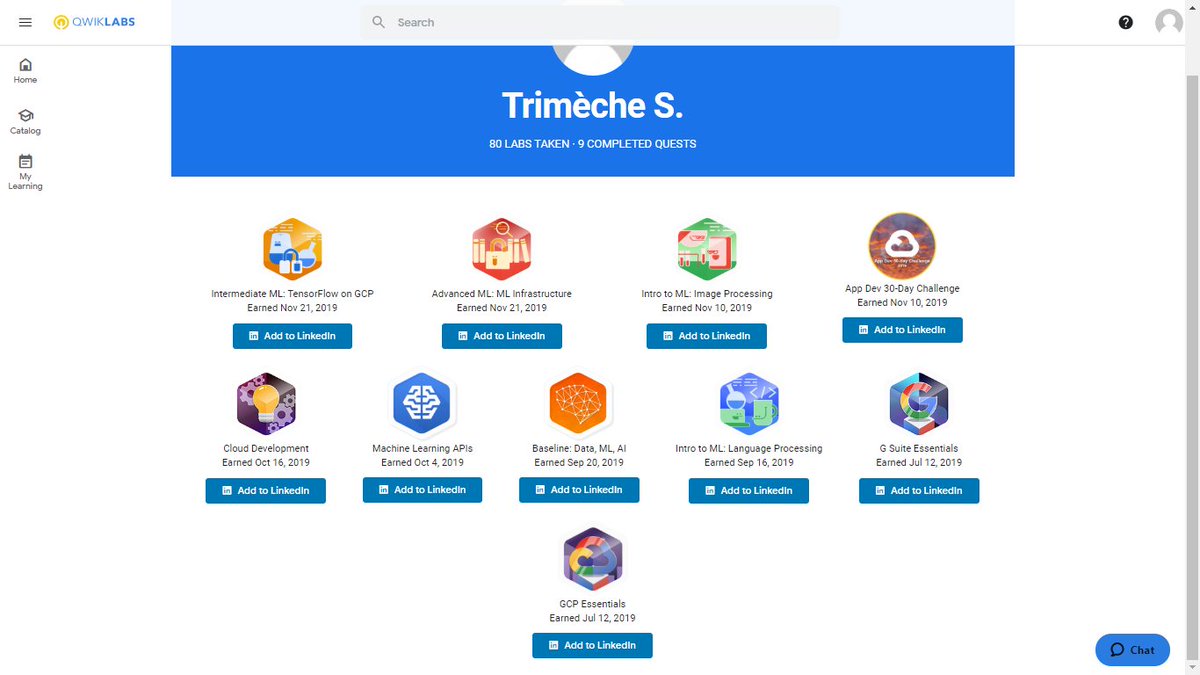Go to Home in the sidebar
Image resolution: width=1200 pixels, height=675 pixels.
(25, 71)
